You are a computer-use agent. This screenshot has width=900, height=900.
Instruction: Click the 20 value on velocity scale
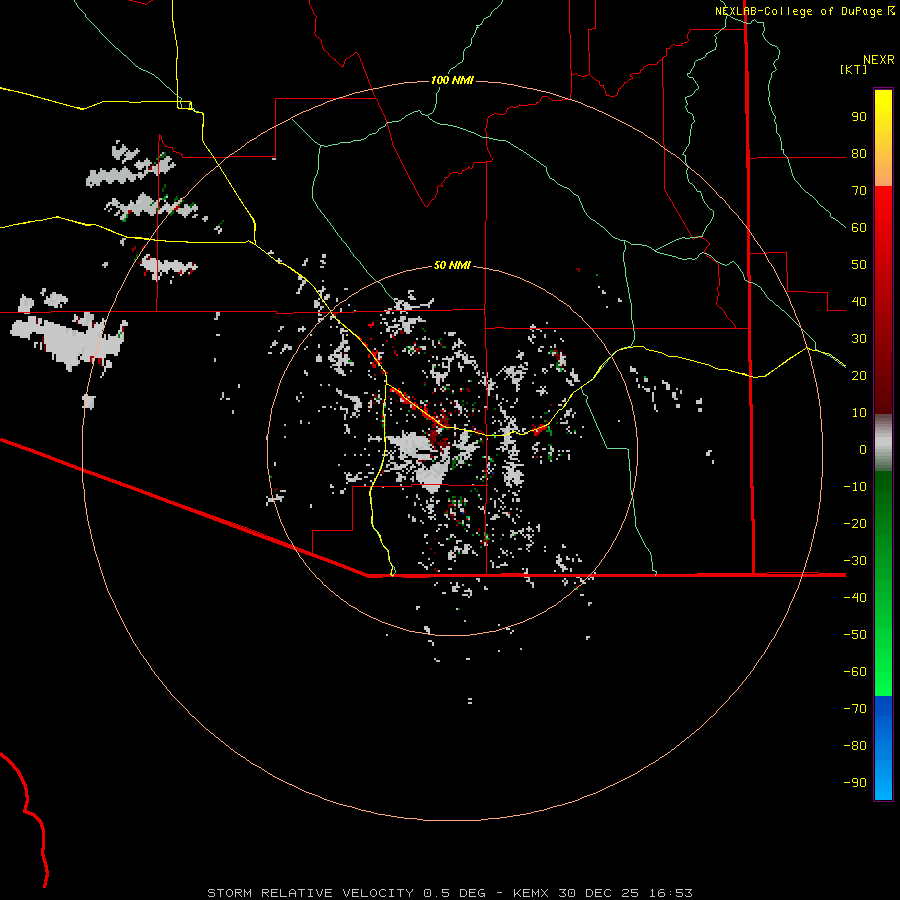pos(859,376)
